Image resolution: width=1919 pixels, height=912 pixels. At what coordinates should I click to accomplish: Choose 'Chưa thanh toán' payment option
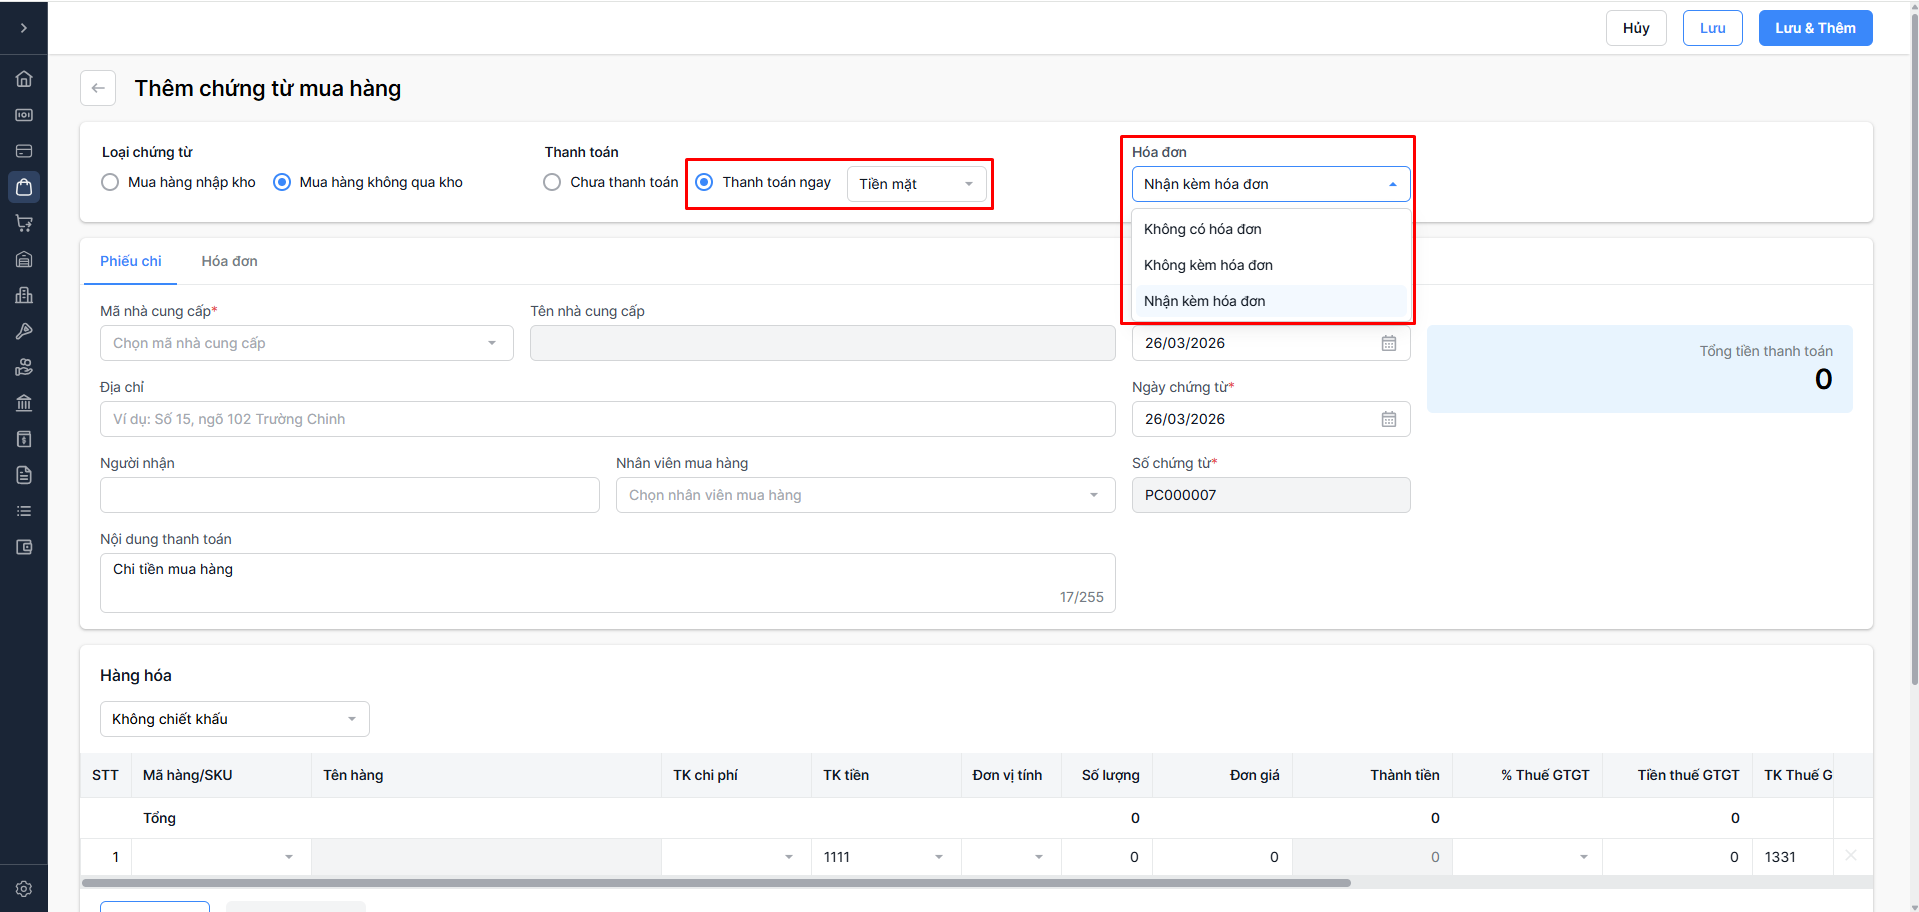pyautogui.click(x=552, y=182)
